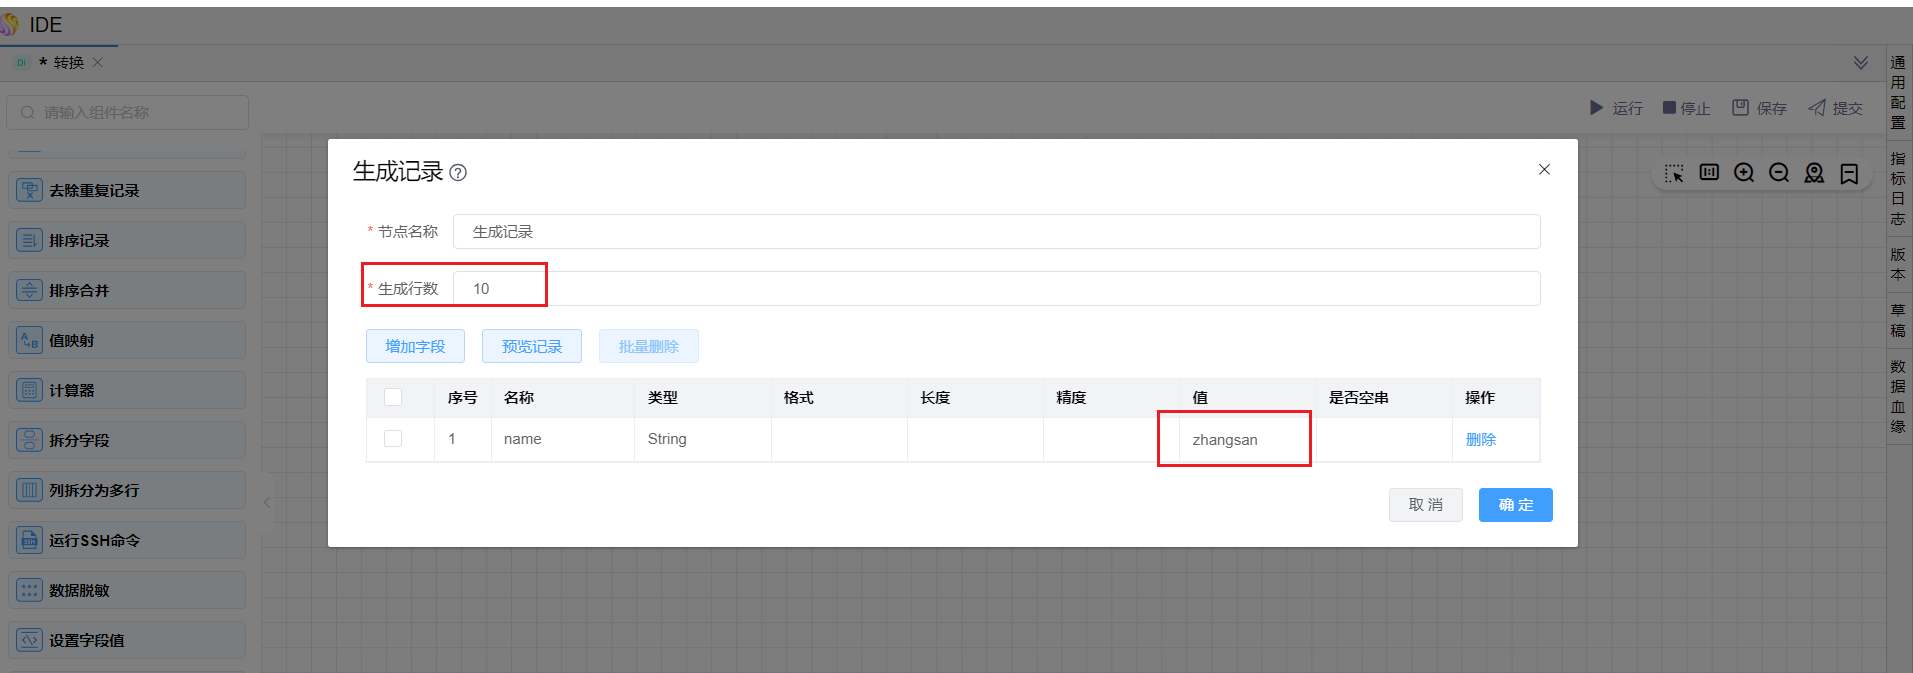The height and width of the screenshot is (673, 1913).
Task: Focus the 生成行数 input field
Action: [x=996, y=288]
